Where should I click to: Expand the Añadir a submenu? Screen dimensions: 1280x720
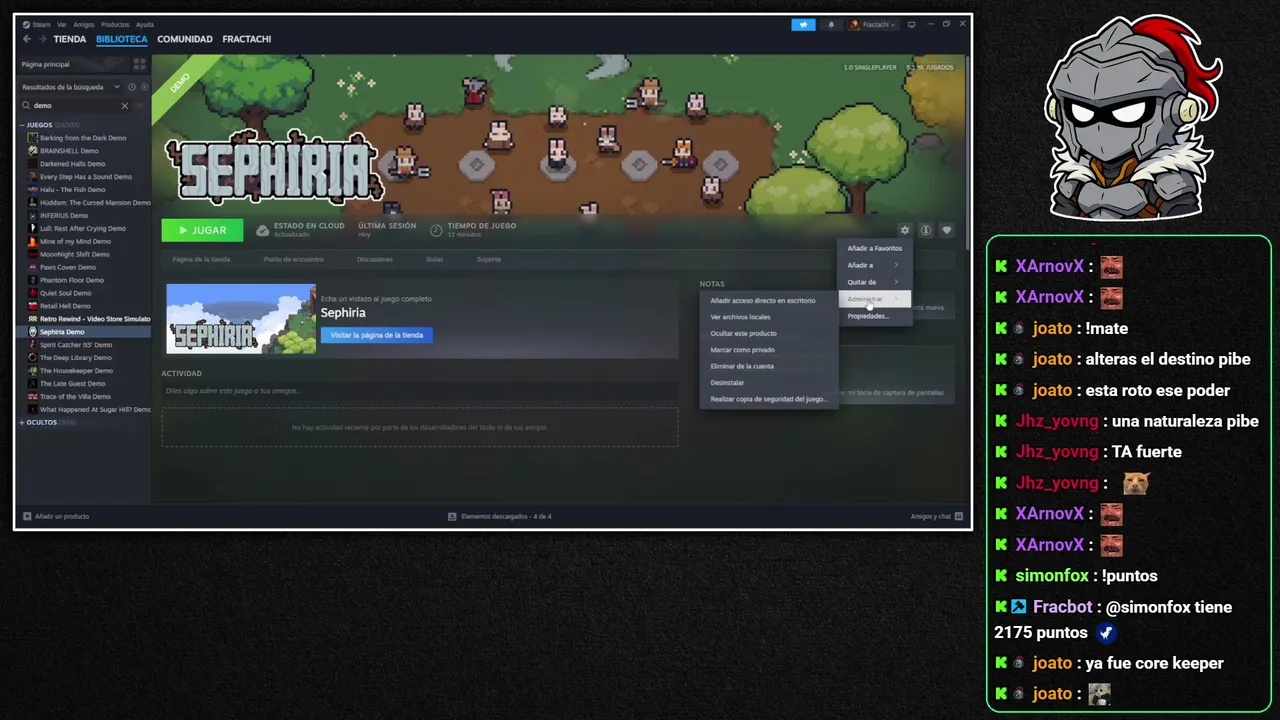874,265
